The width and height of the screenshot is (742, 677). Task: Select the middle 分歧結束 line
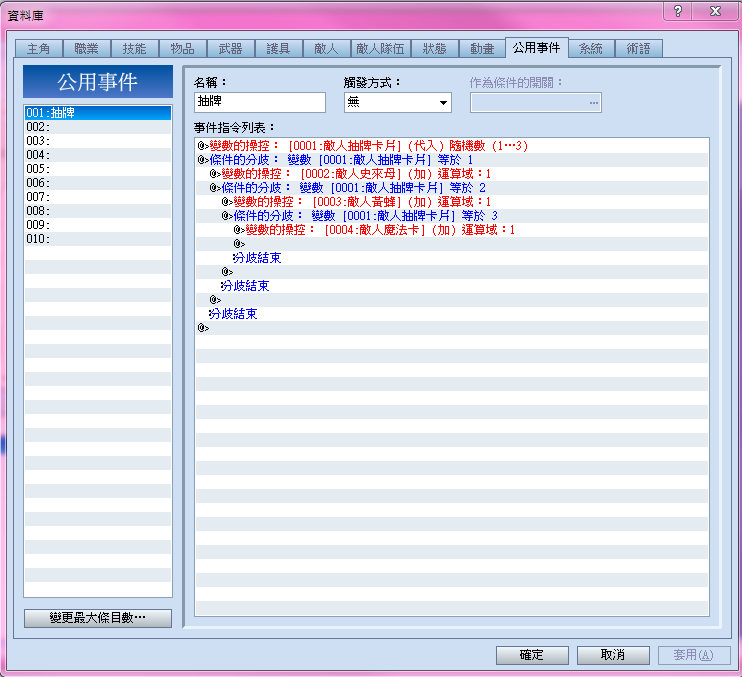[x=452, y=285]
